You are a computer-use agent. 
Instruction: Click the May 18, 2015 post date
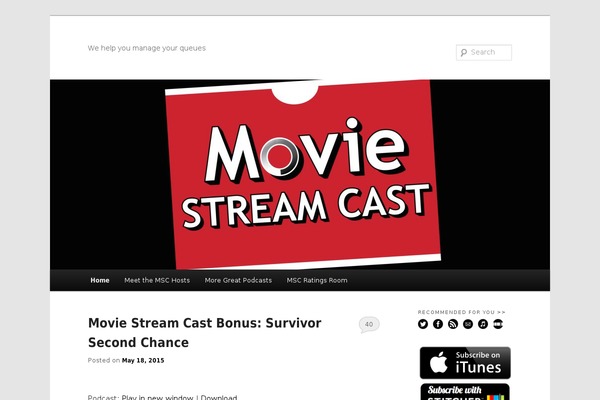pyautogui.click(x=143, y=361)
